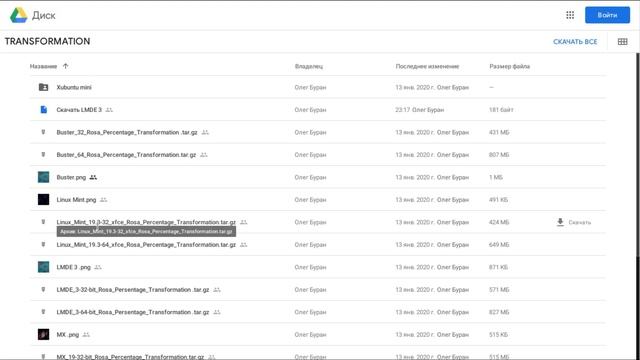This screenshot has width=640, height=360.
Task: Click archive icon of Buster_32_Rosa_Percentage_Transformation
Action: click(43, 132)
